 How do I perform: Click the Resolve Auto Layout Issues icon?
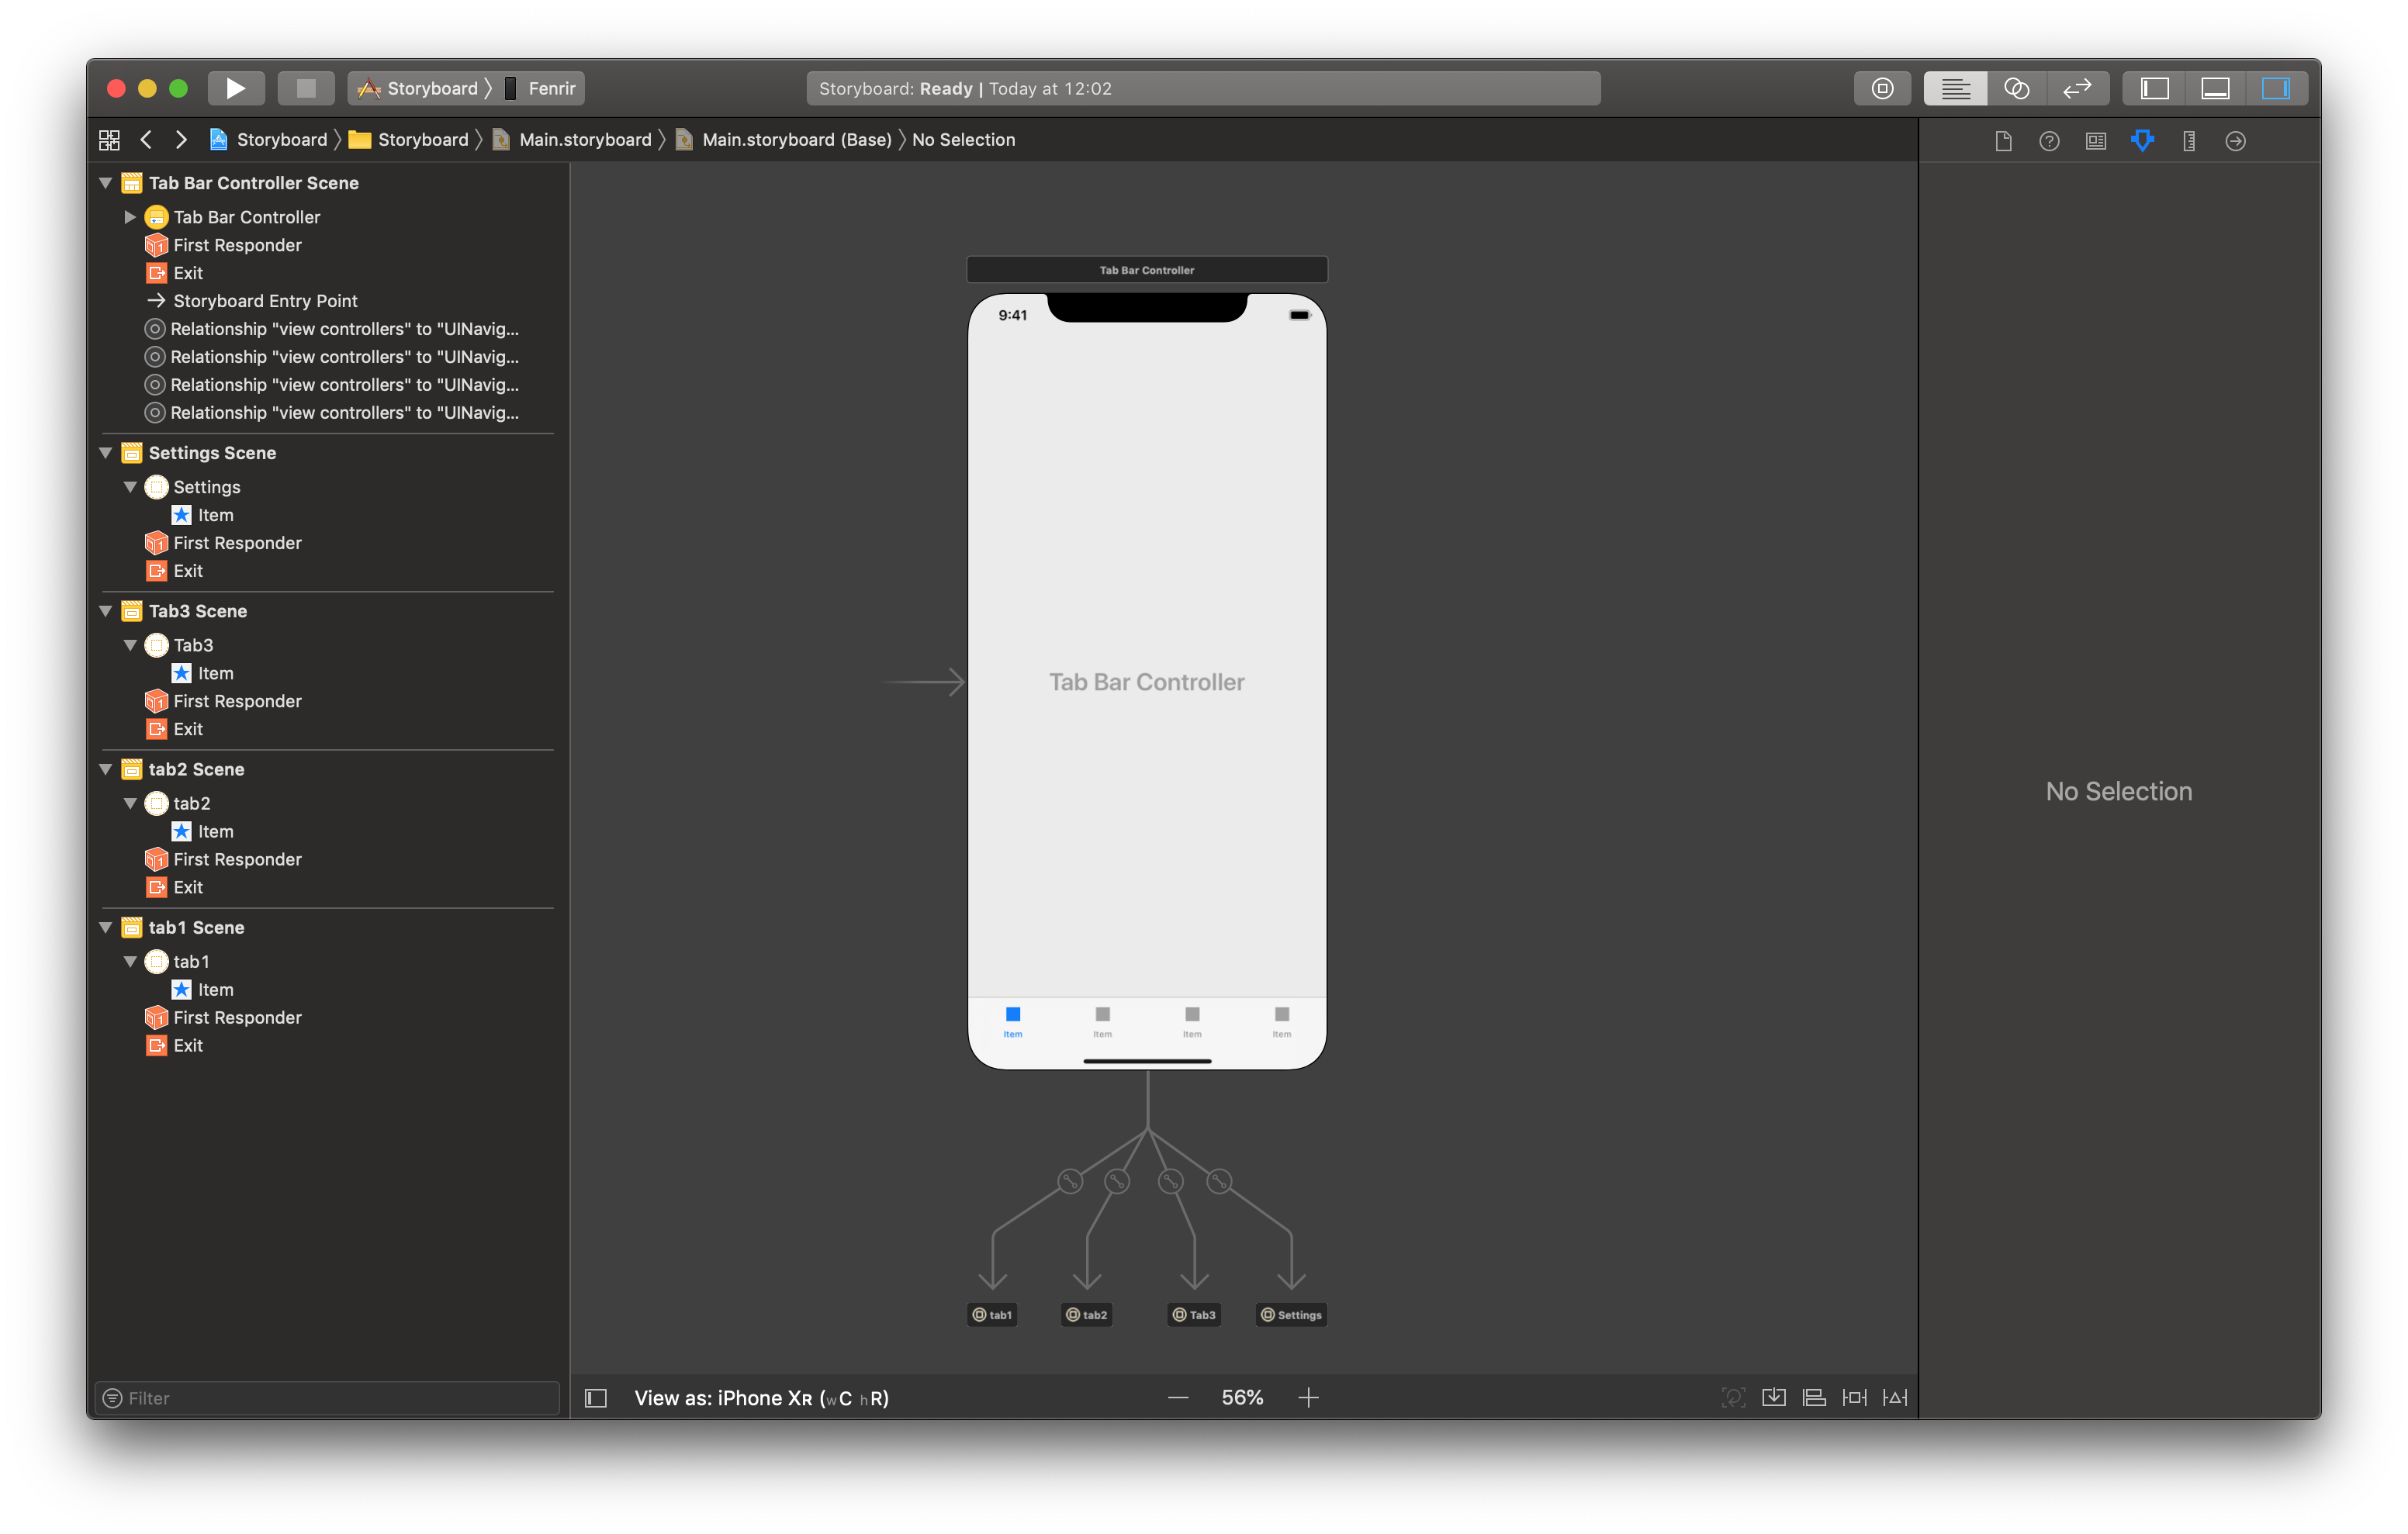pyautogui.click(x=1896, y=1397)
